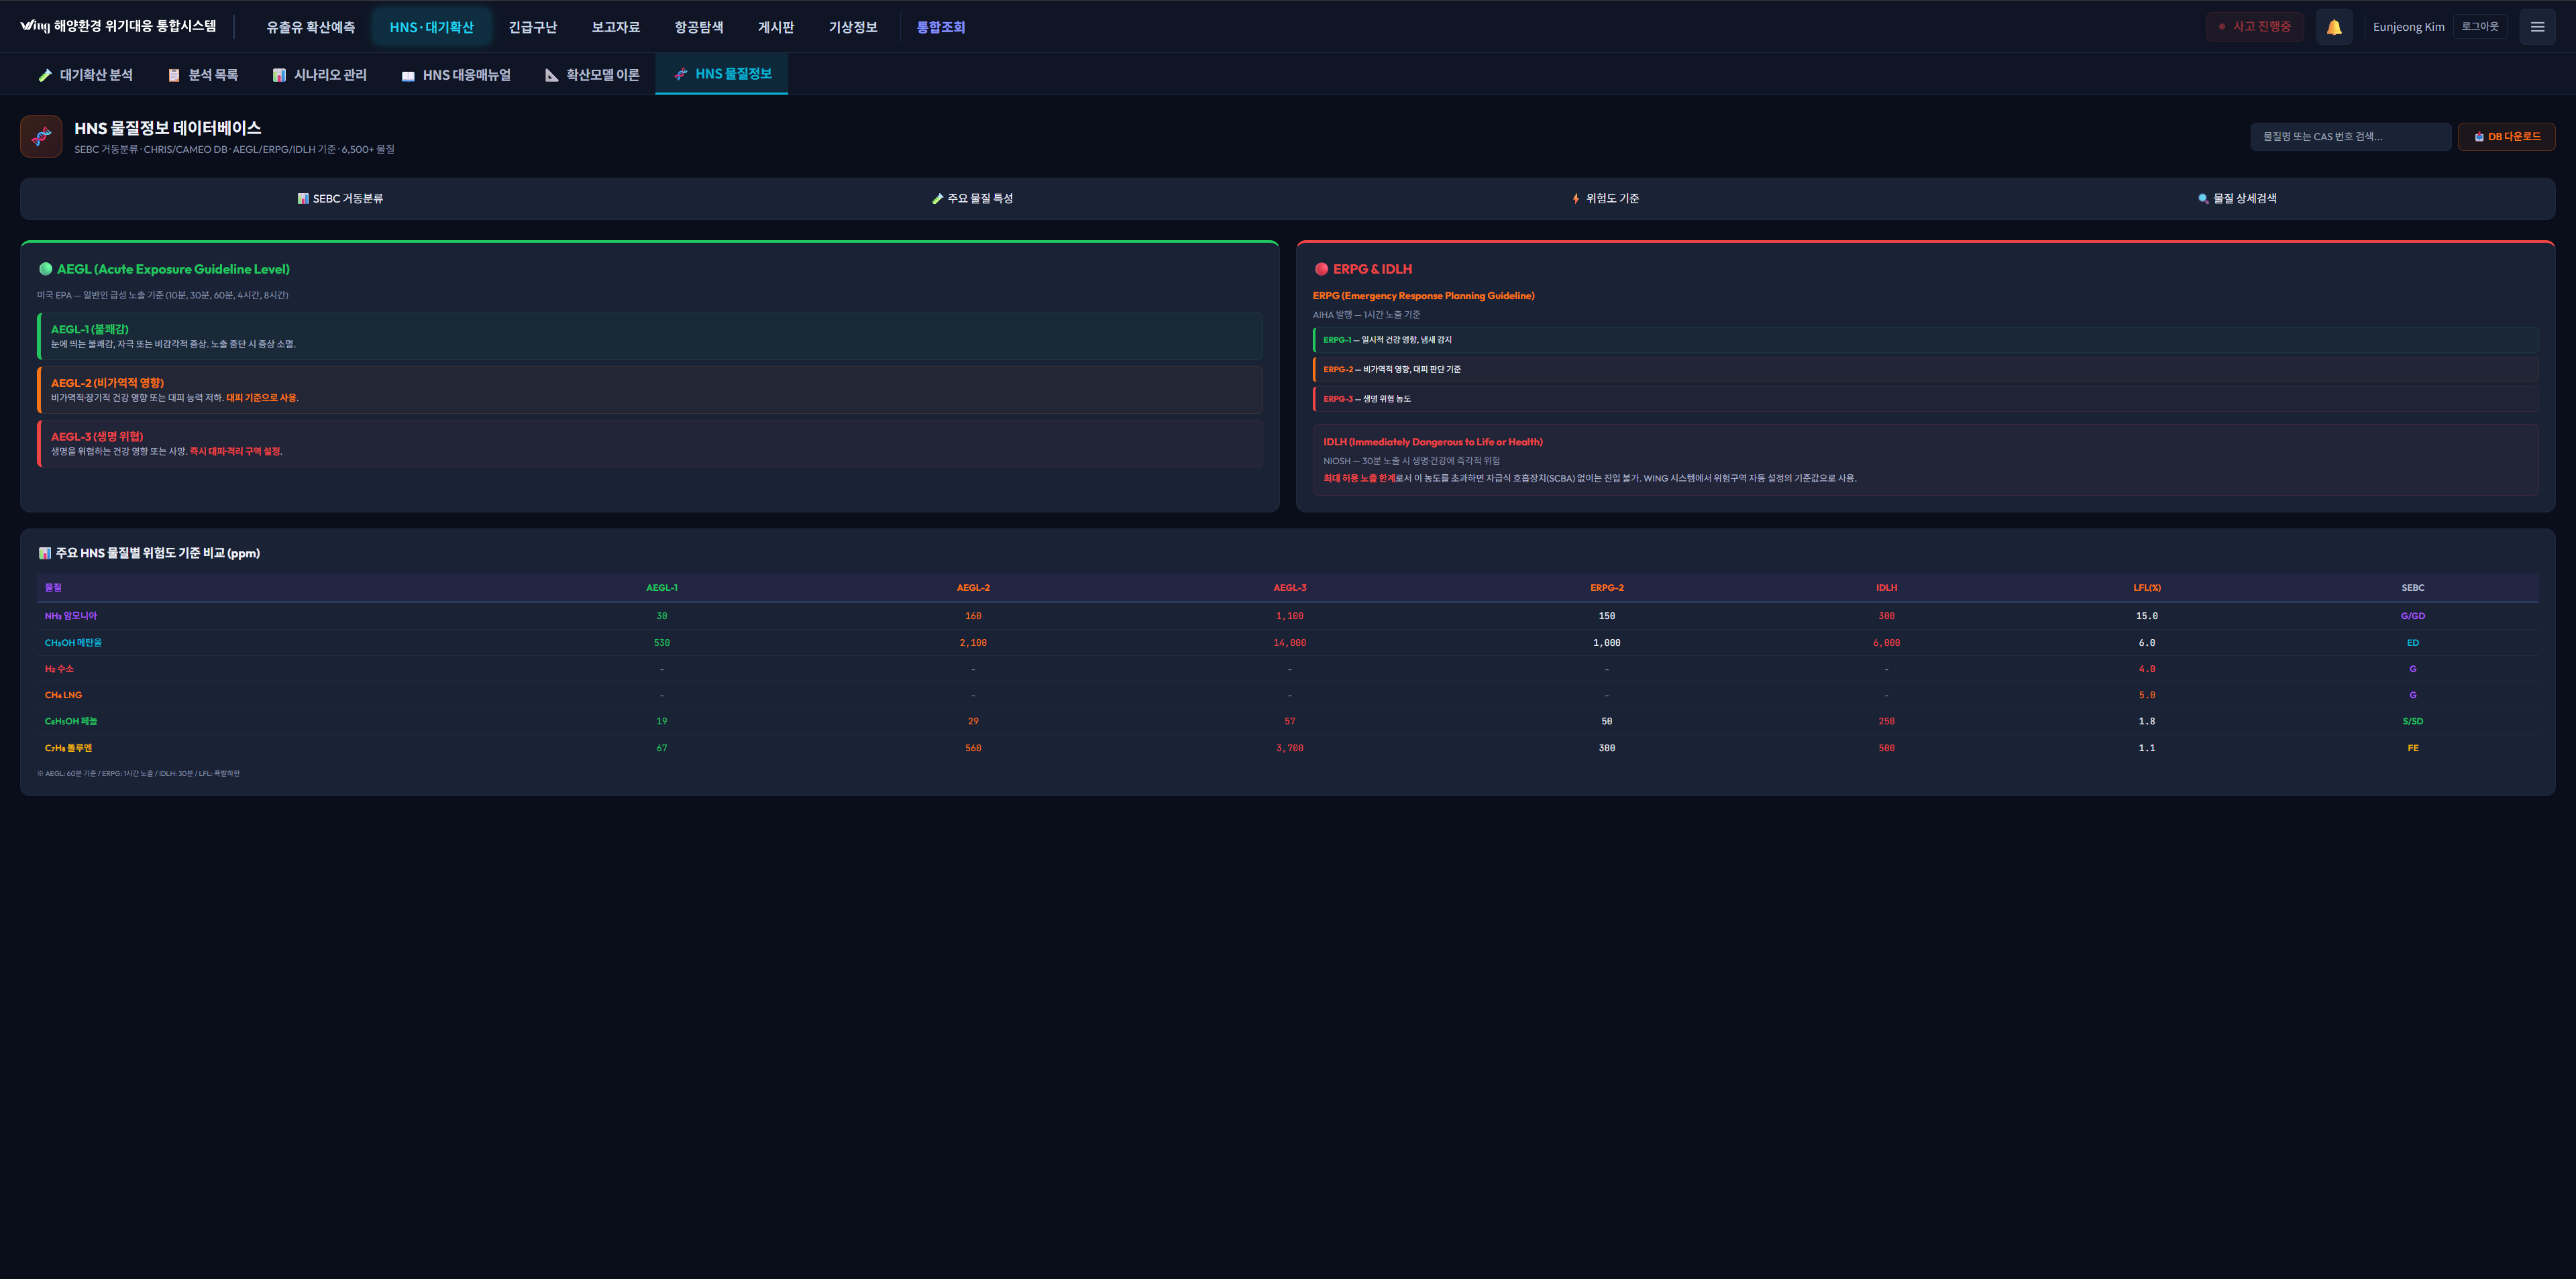2576x1279 pixels.
Task: Switch to the SEBC 거동분류 section tab
Action: tap(340, 199)
